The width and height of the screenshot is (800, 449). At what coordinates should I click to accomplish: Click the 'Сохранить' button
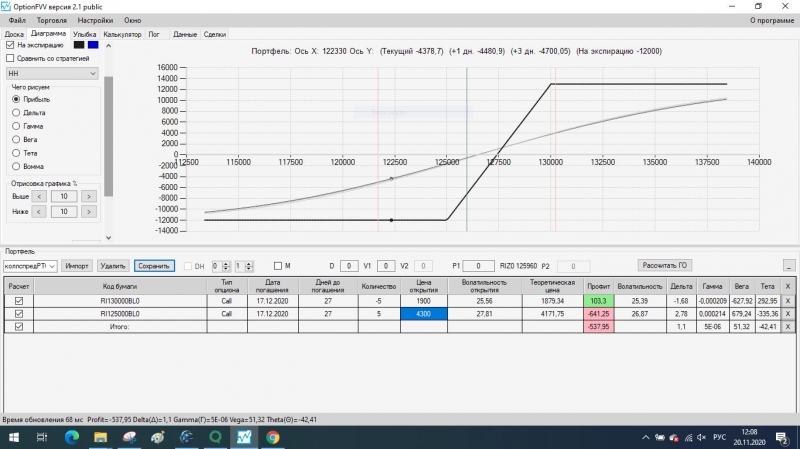tap(154, 266)
